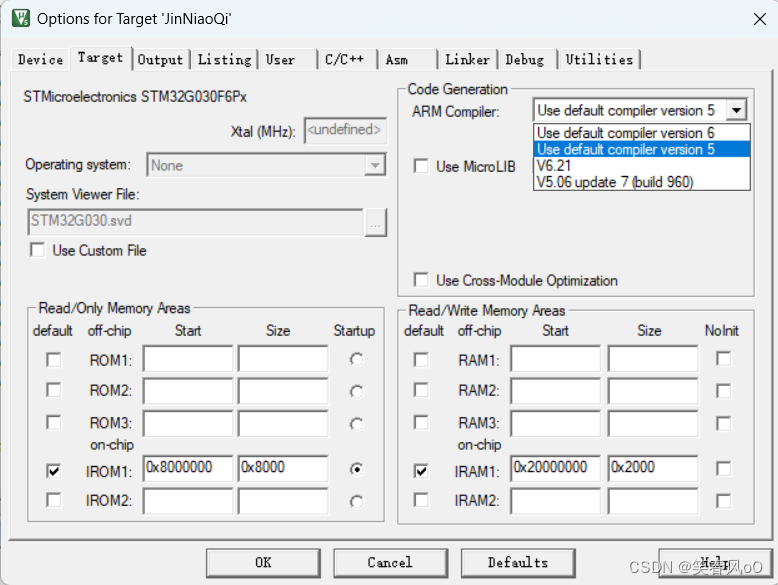
Task: Select the Asm tab
Action: point(407,60)
